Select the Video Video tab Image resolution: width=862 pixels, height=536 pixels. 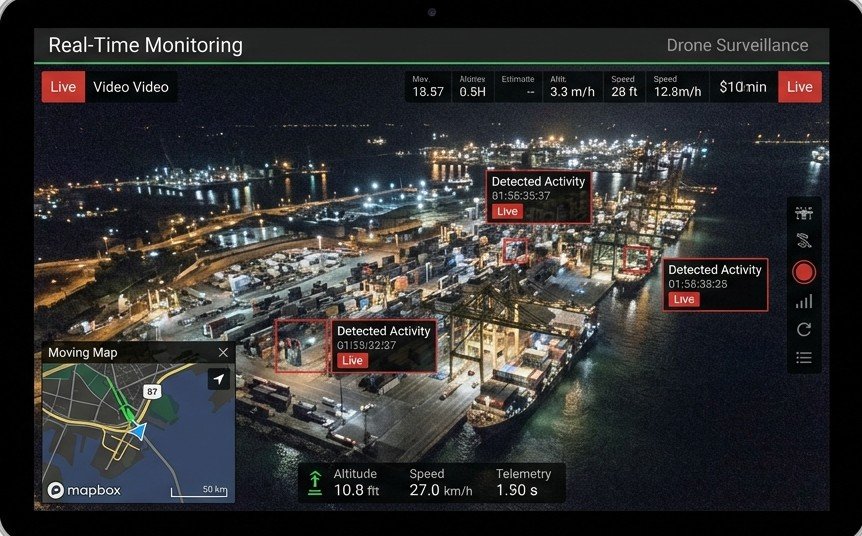(131, 87)
